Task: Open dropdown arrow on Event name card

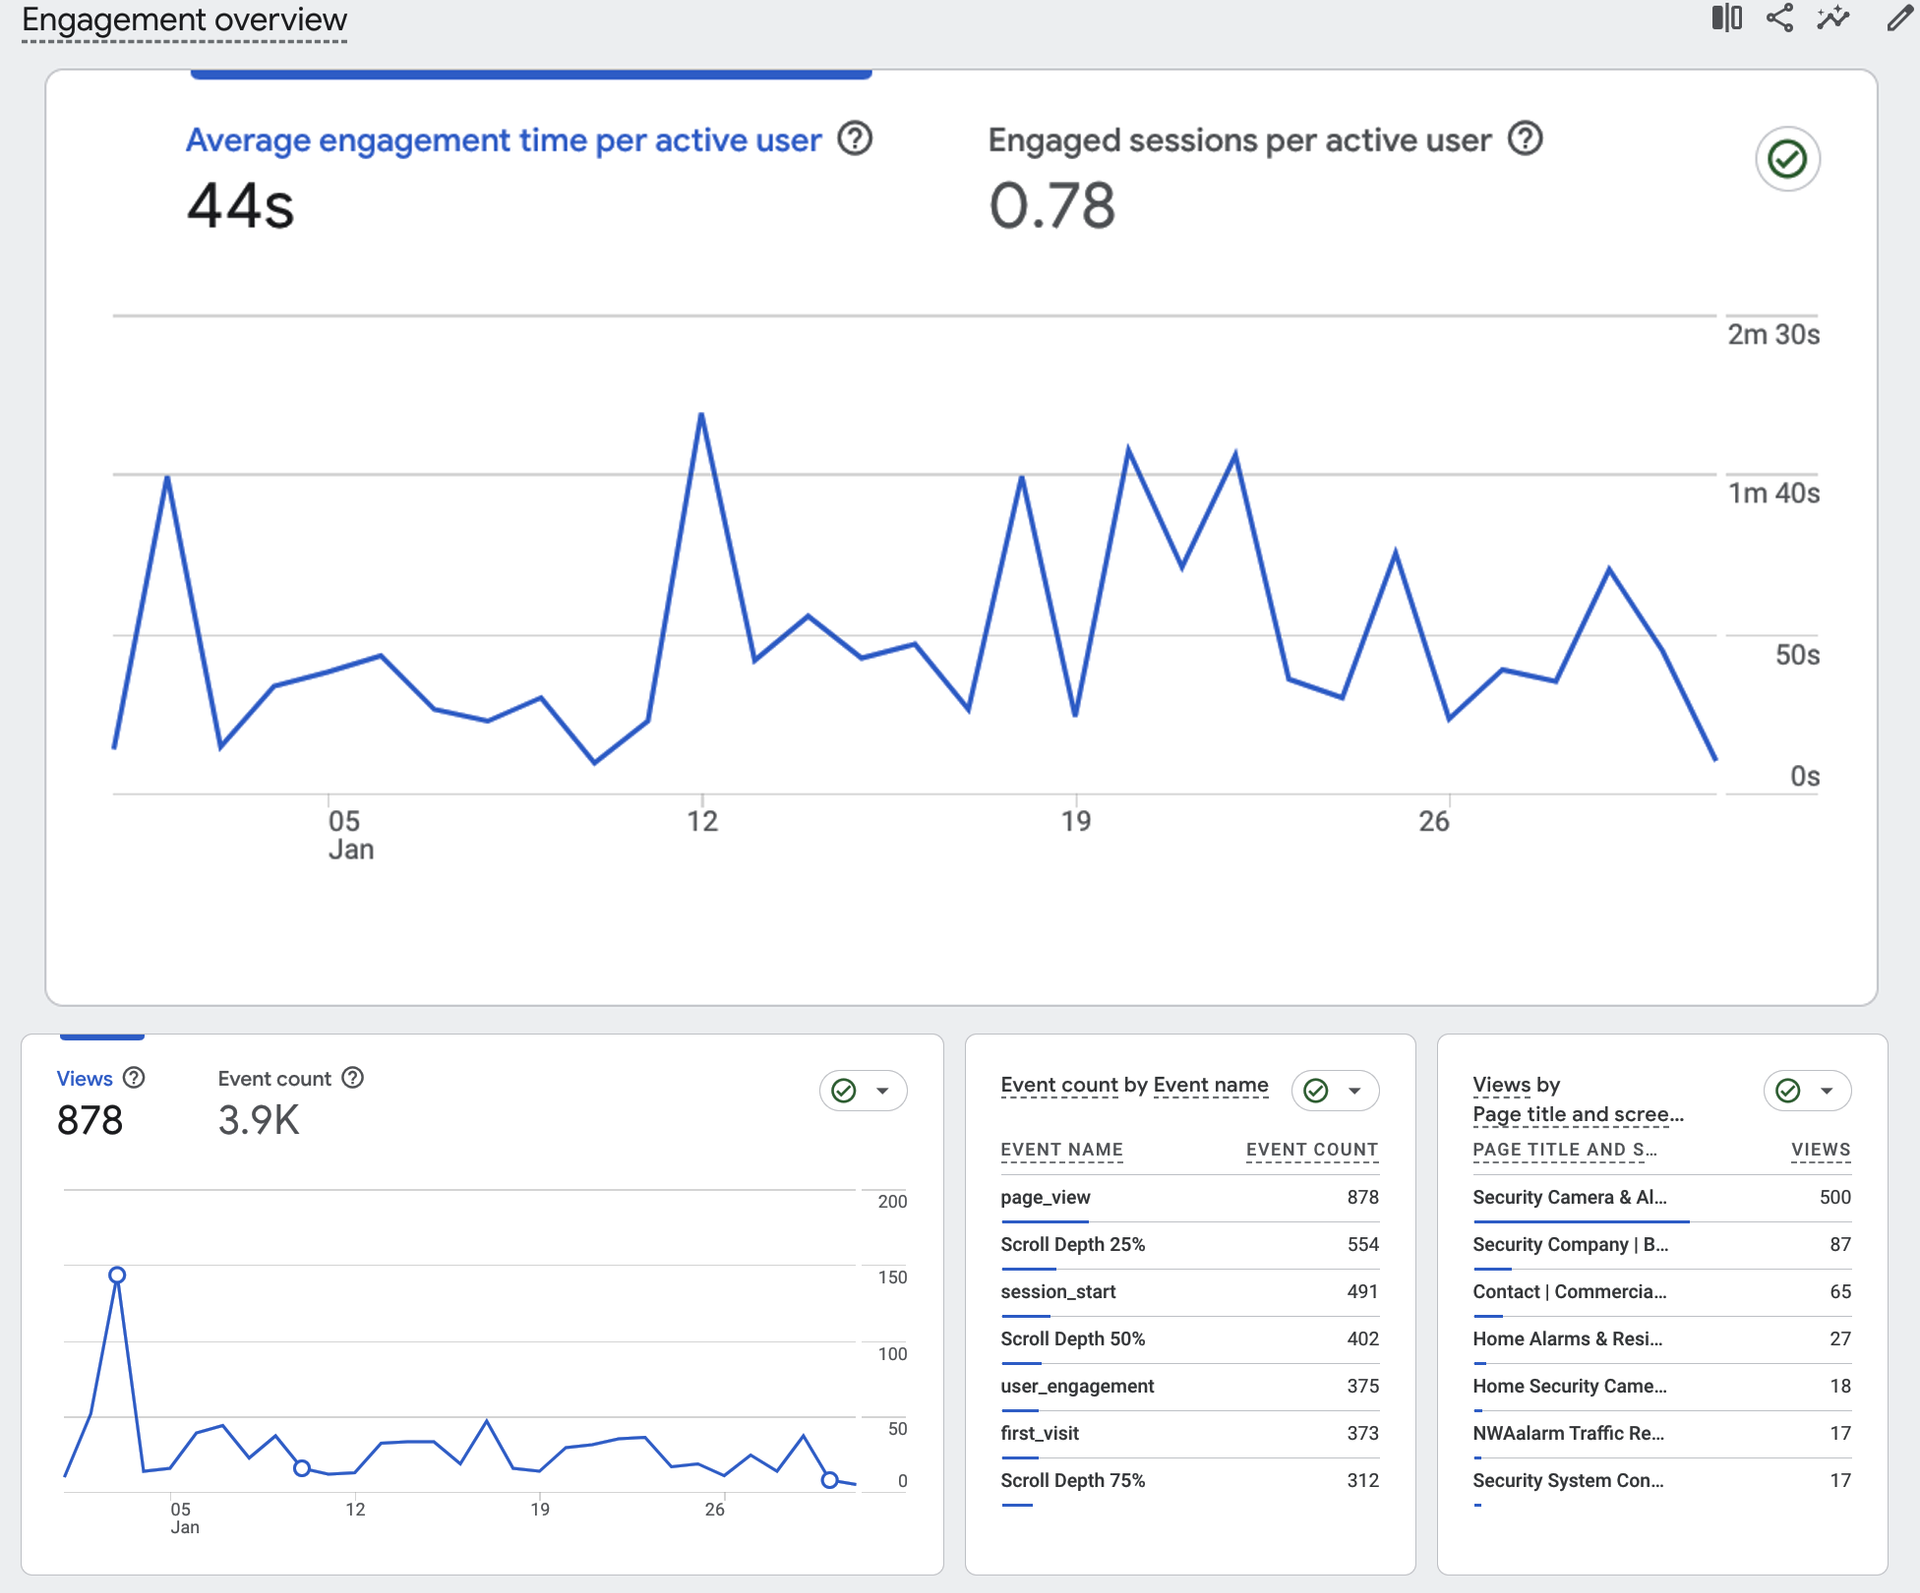Action: [1355, 1090]
